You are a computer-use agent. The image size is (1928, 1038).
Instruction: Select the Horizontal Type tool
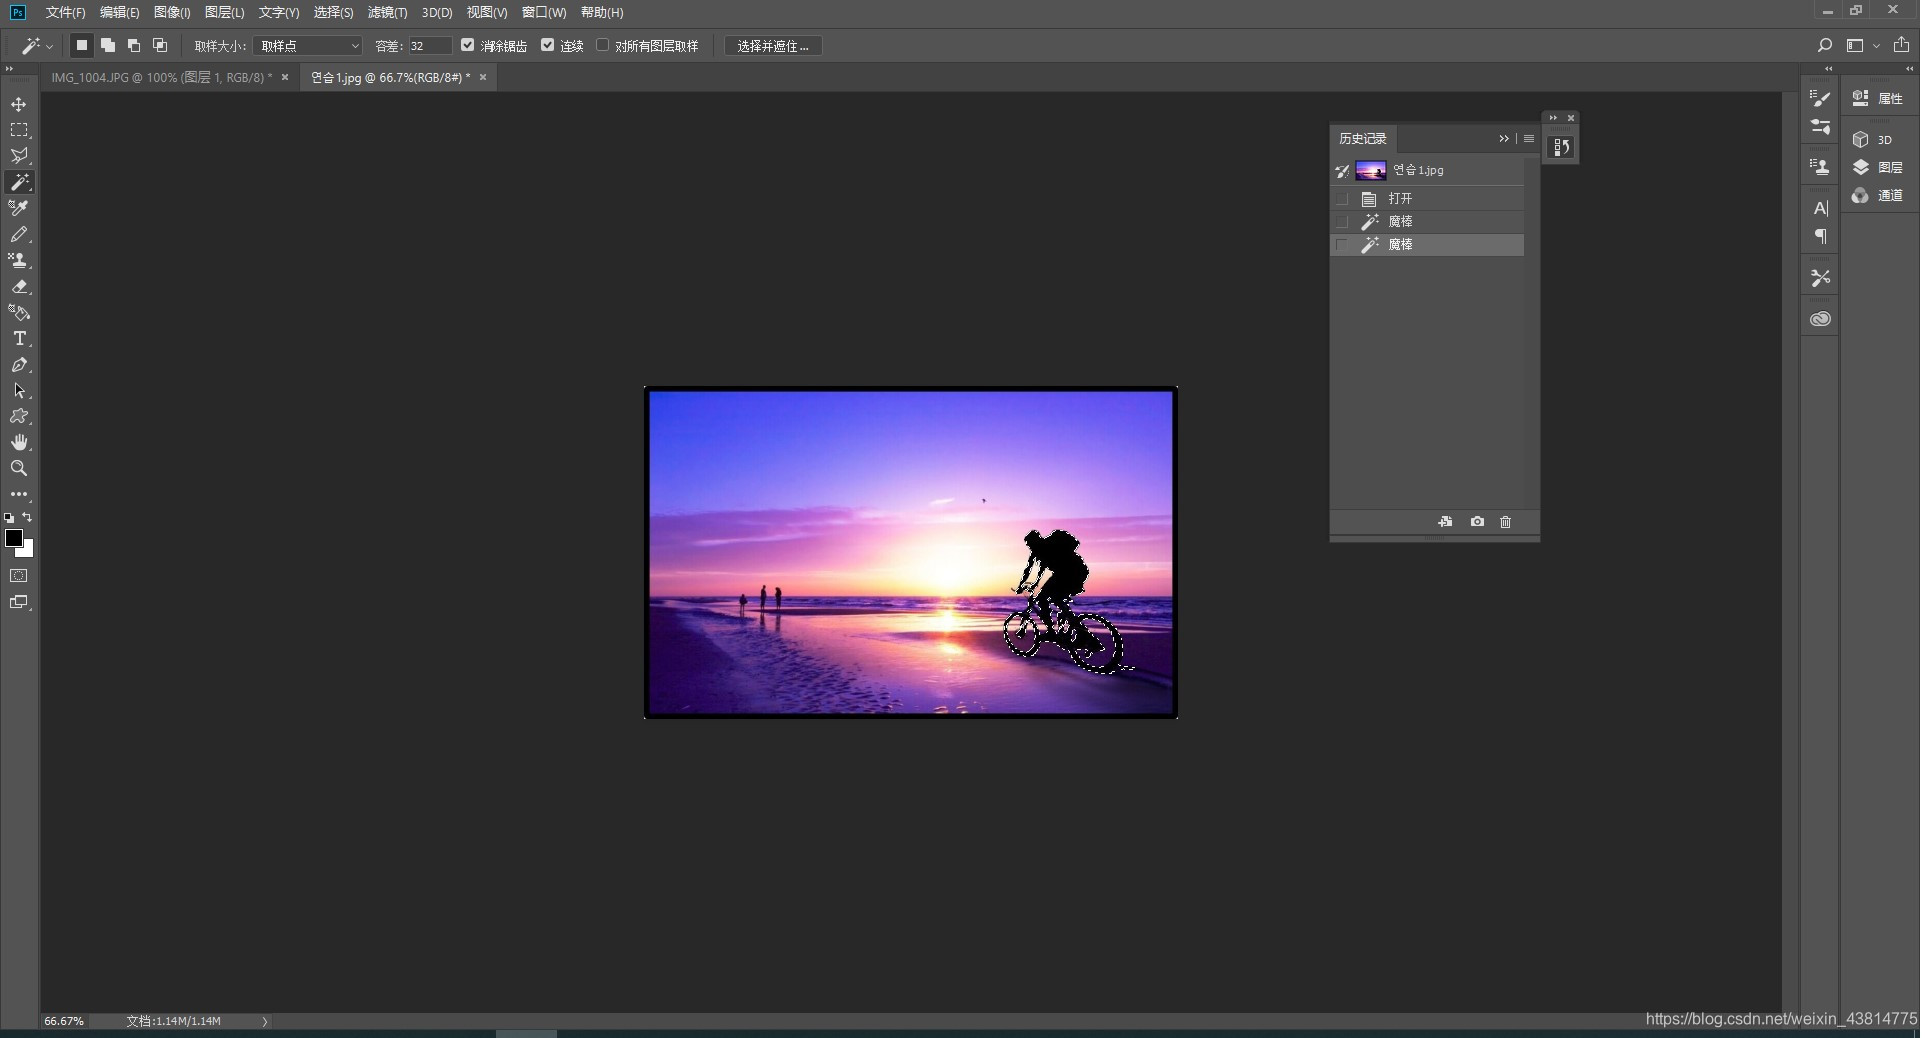click(19, 338)
